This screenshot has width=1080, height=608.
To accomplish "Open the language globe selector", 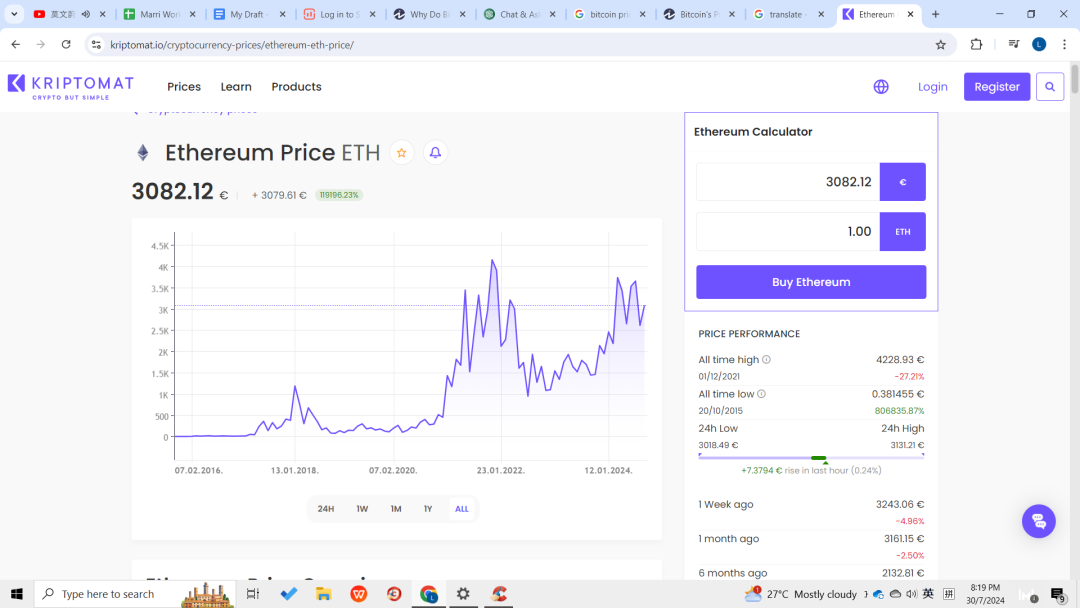I will tap(881, 87).
